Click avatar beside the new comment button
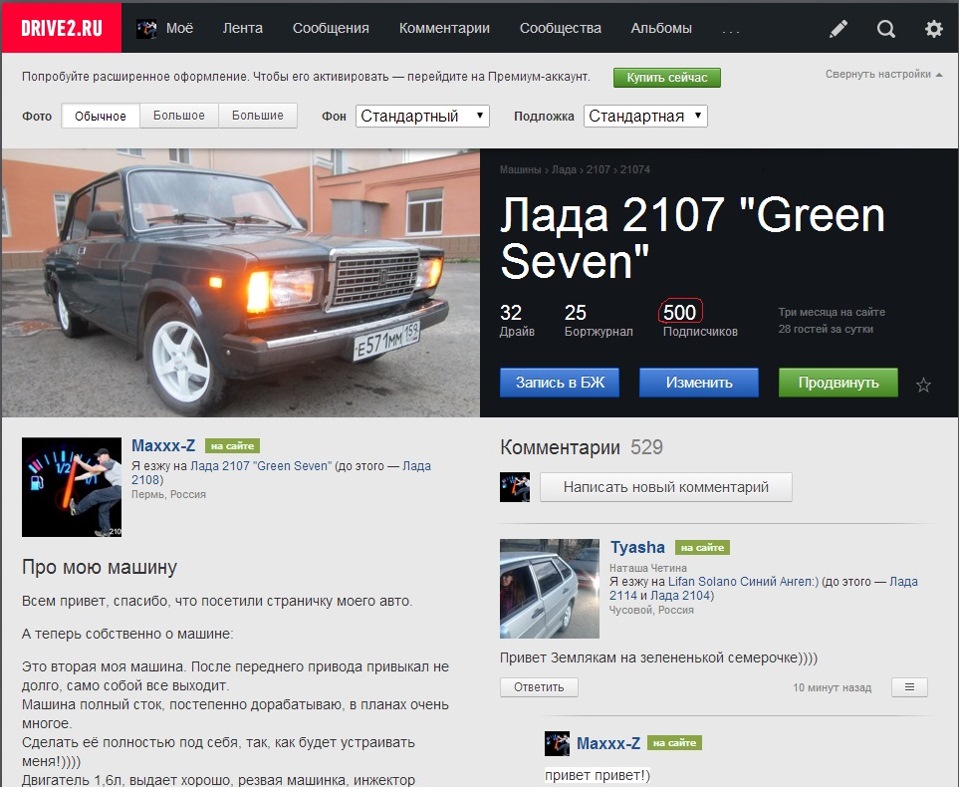Viewport: 960px width, 788px height. [x=514, y=487]
